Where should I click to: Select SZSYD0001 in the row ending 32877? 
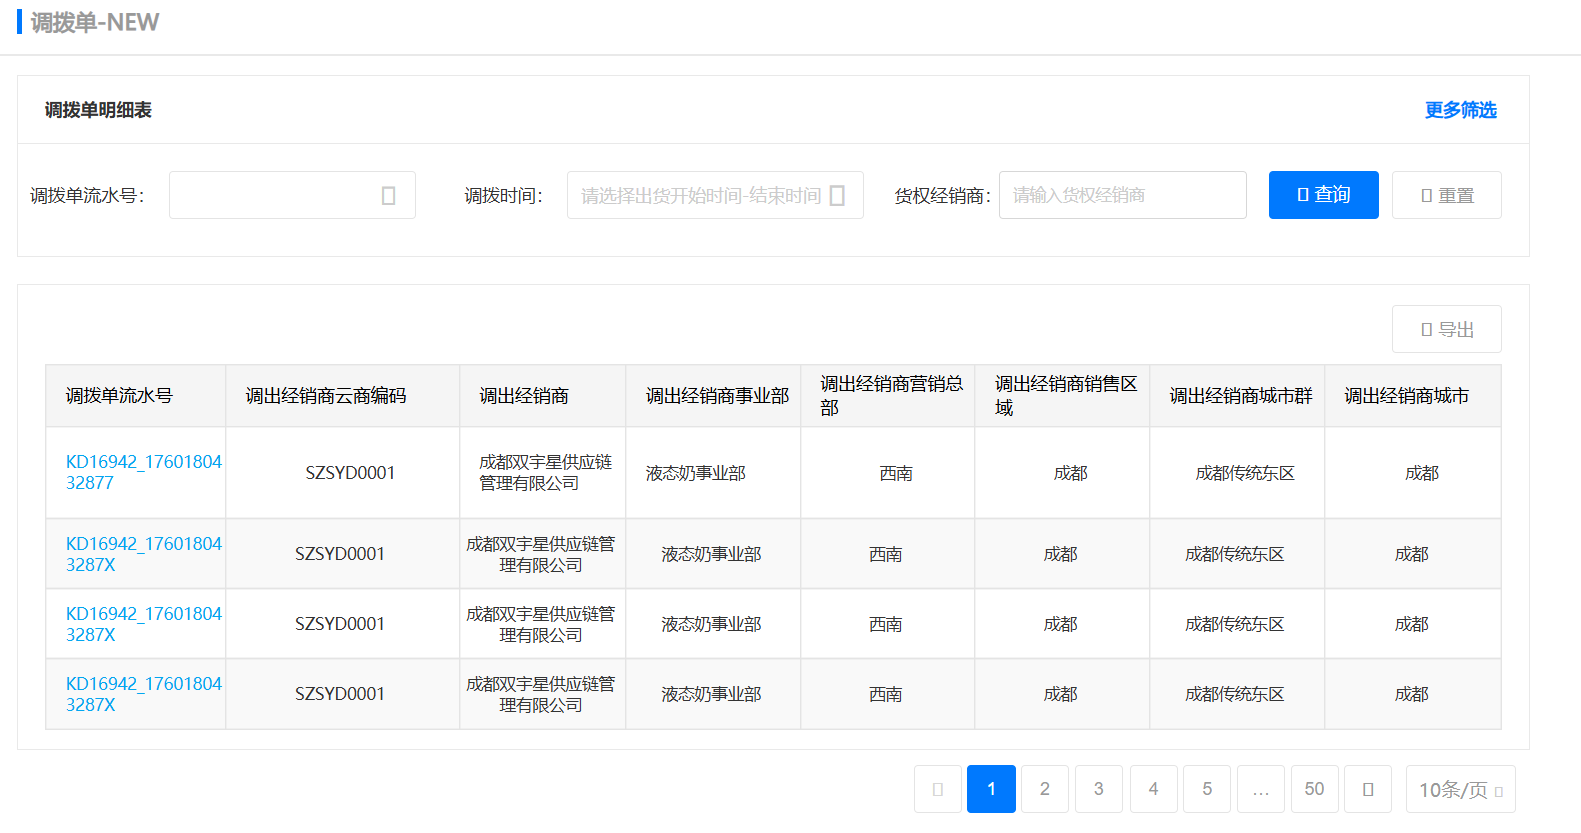pyautogui.click(x=350, y=473)
